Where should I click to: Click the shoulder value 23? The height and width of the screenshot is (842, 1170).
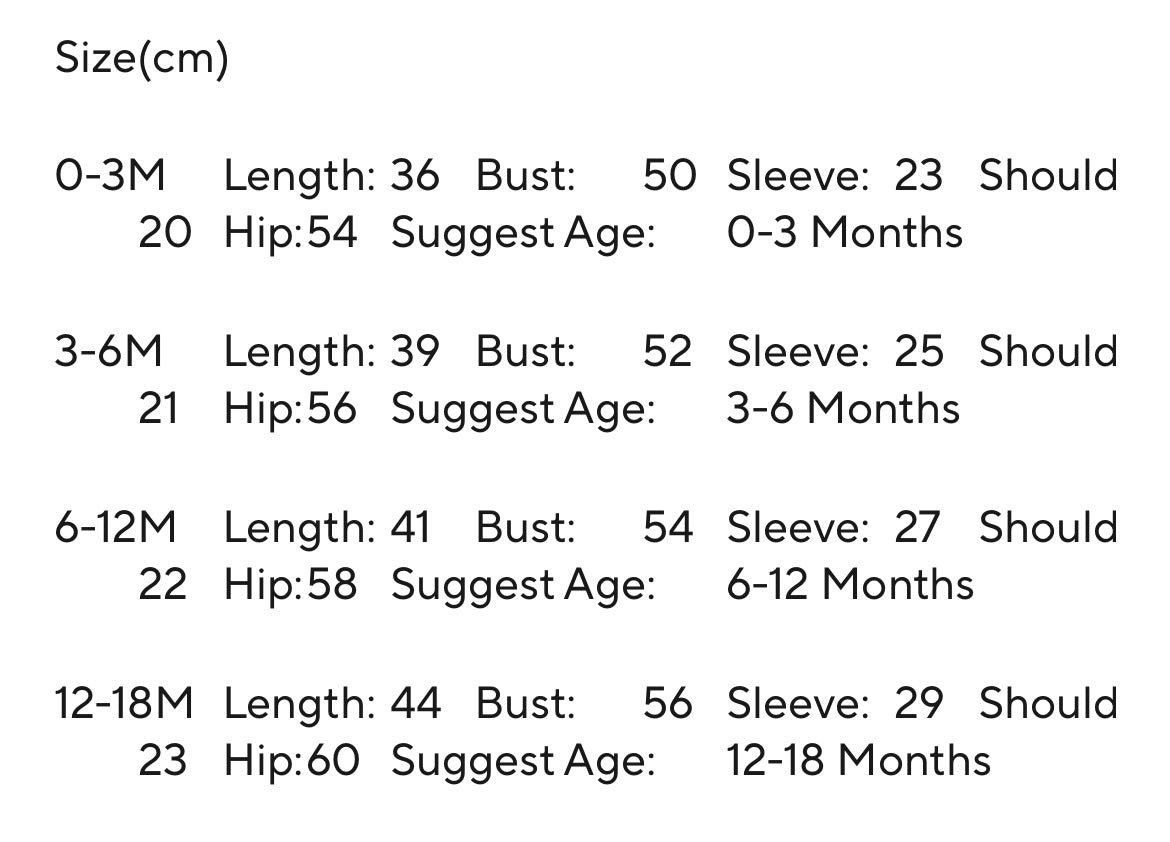tap(163, 761)
